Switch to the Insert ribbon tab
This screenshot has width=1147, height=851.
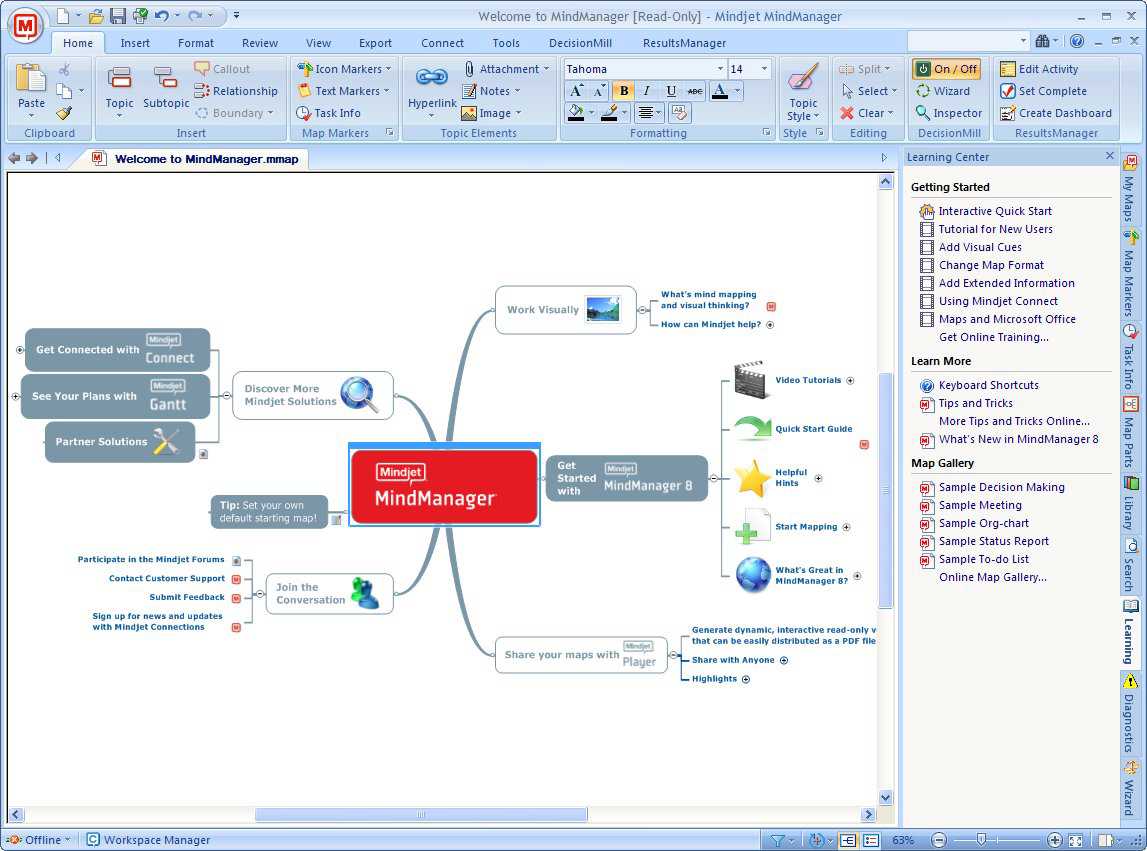(x=135, y=43)
